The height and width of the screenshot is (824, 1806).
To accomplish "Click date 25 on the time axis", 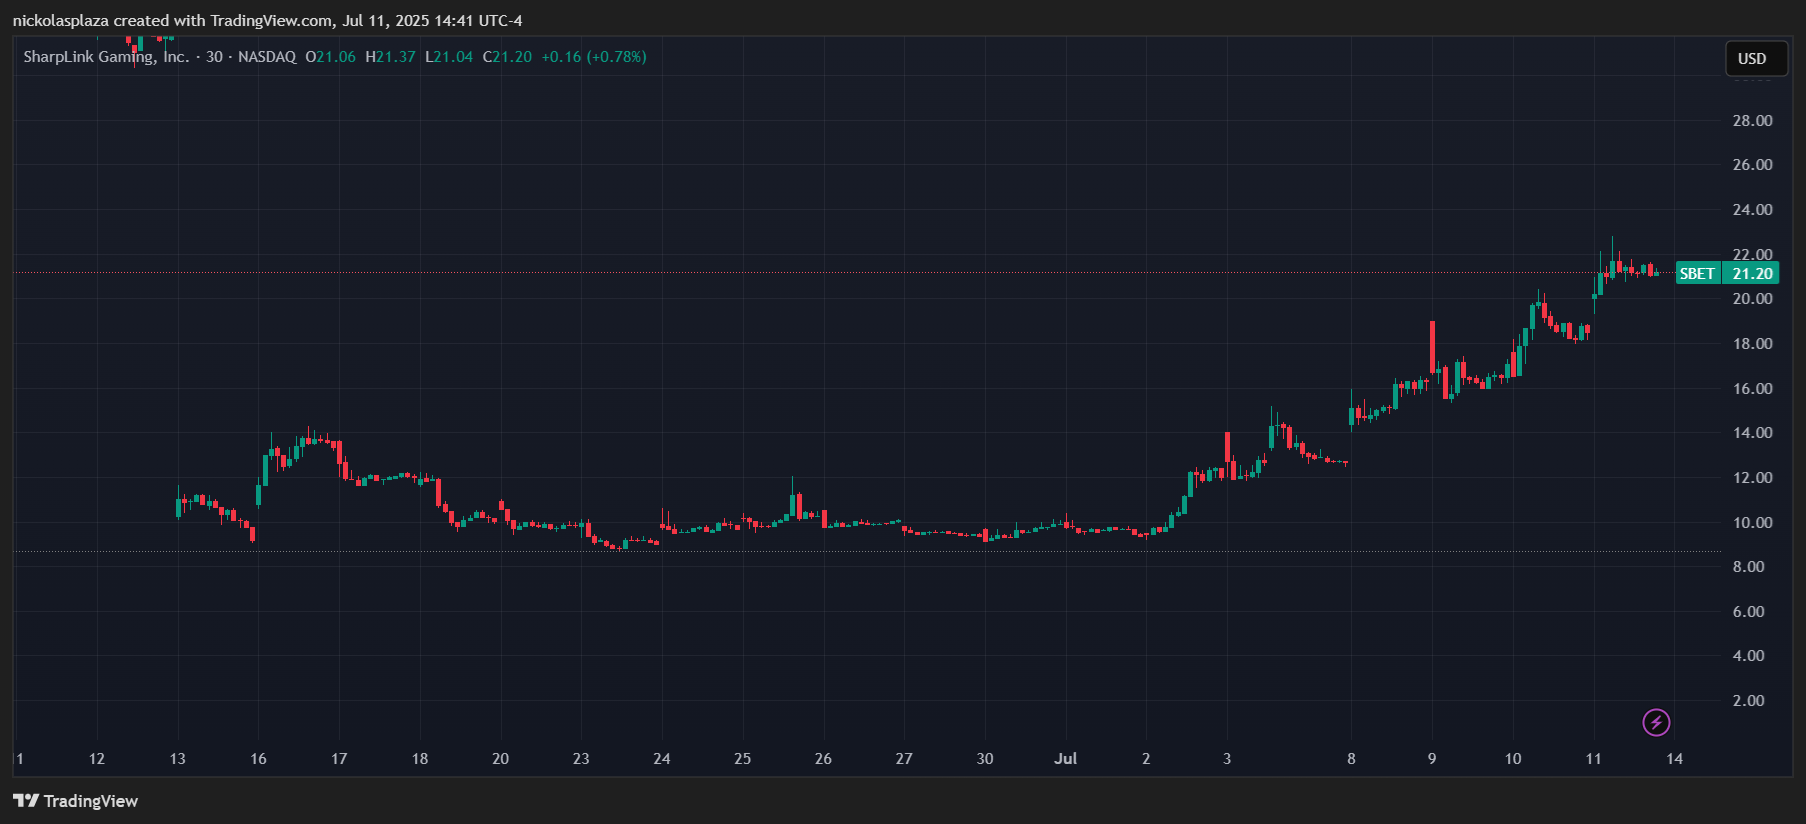I will (742, 758).
